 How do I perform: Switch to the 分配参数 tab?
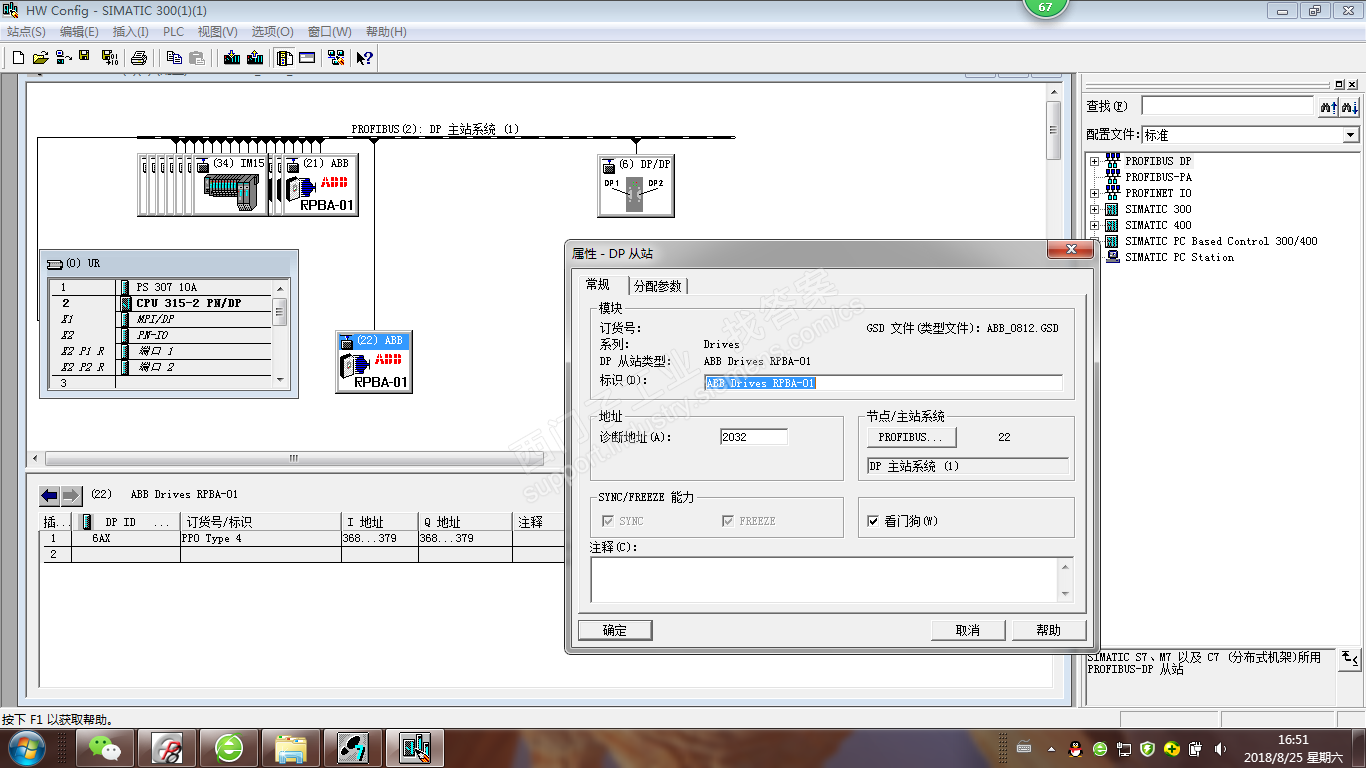pyautogui.click(x=658, y=286)
